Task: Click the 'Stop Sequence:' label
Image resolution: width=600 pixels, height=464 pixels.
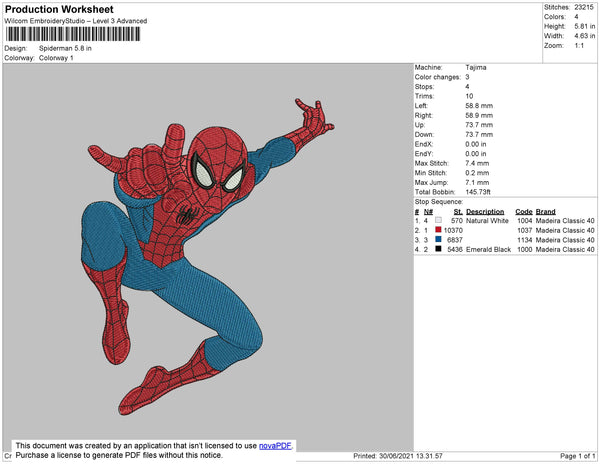Action: click(439, 202)
